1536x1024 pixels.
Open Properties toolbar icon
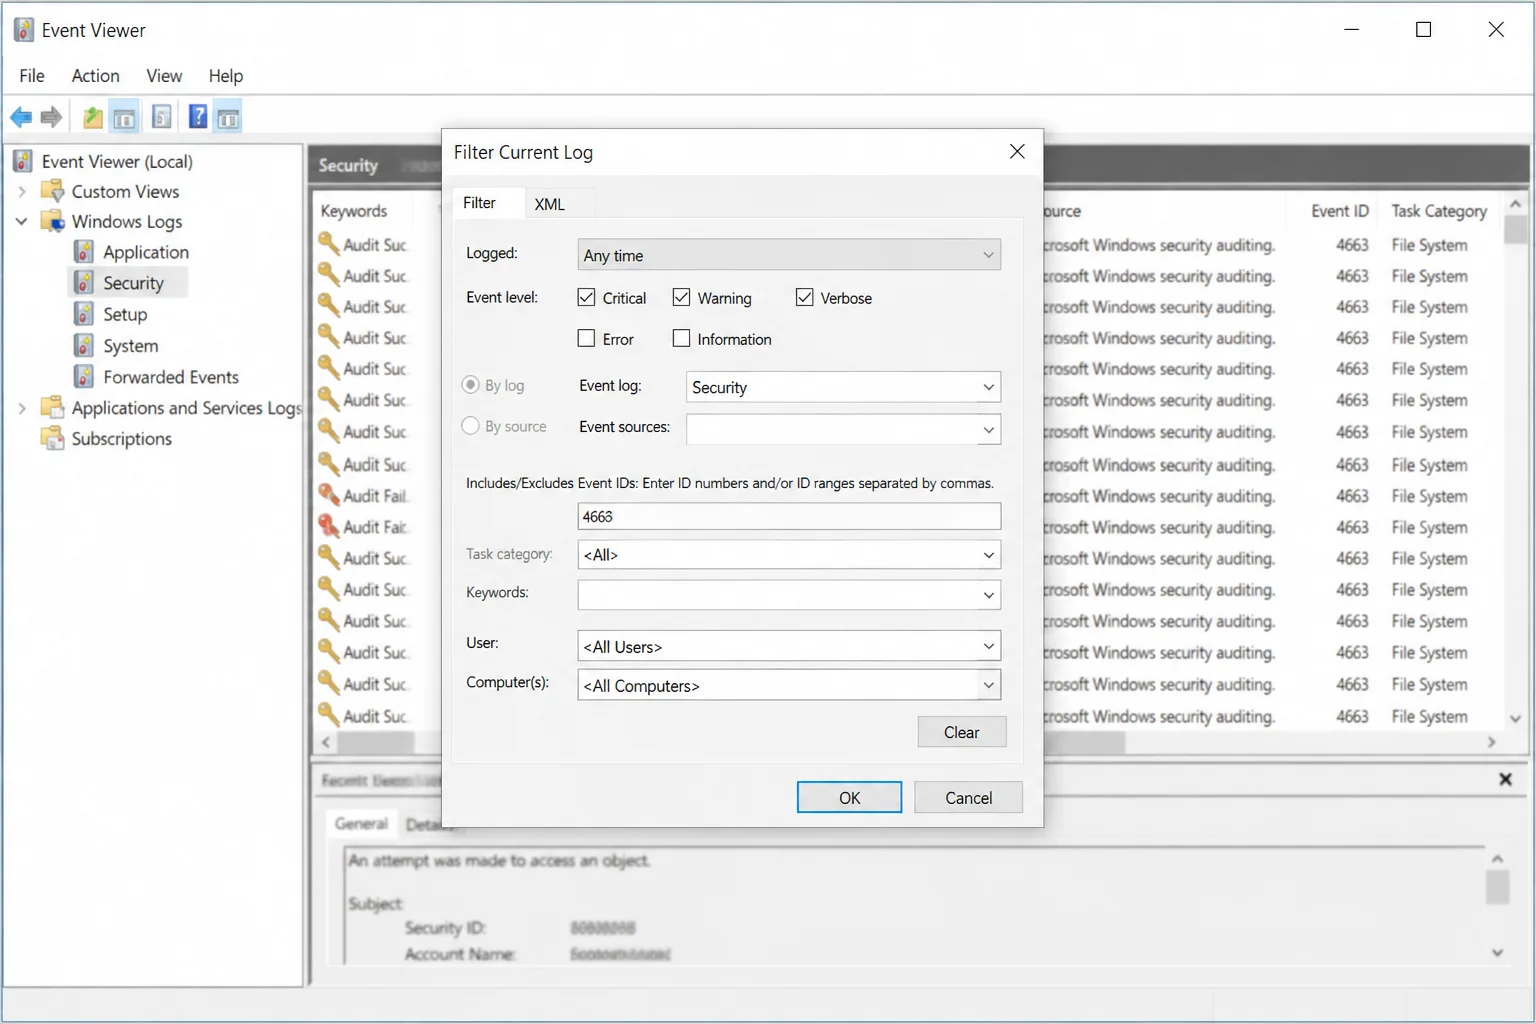coord(161,117)
